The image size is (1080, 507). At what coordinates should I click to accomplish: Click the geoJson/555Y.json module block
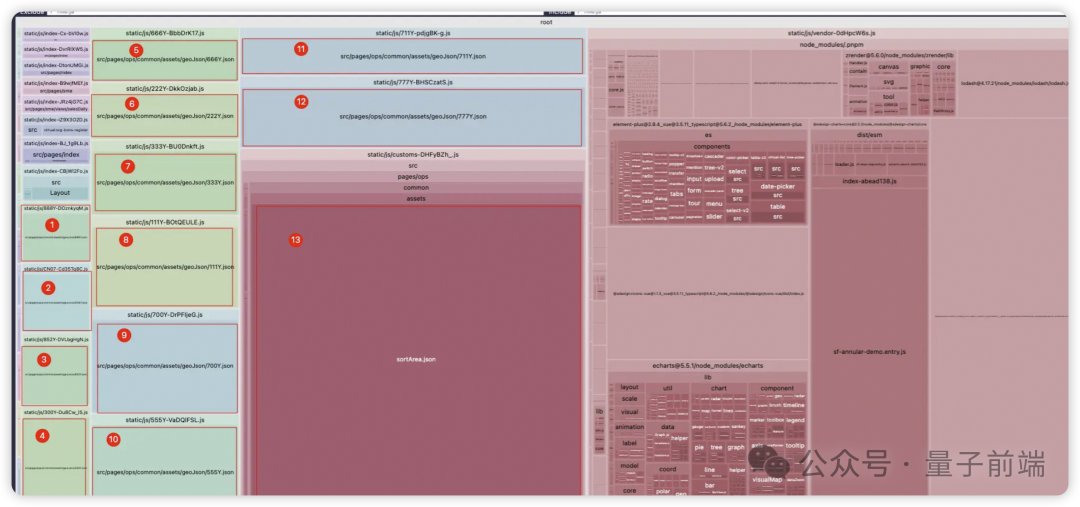165,462
